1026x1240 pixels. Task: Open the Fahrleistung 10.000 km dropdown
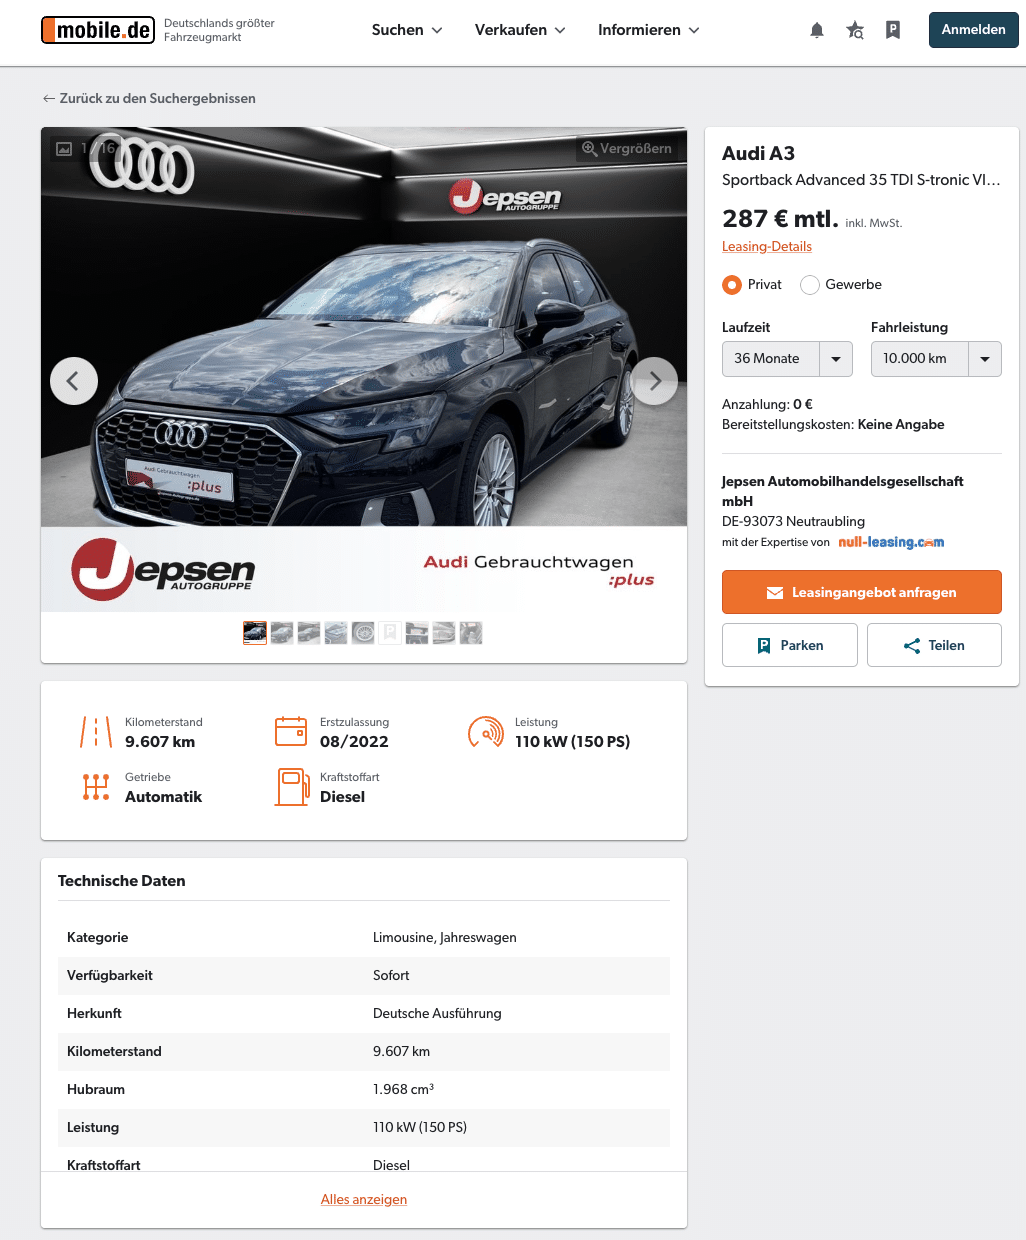(x=936, y=359)
